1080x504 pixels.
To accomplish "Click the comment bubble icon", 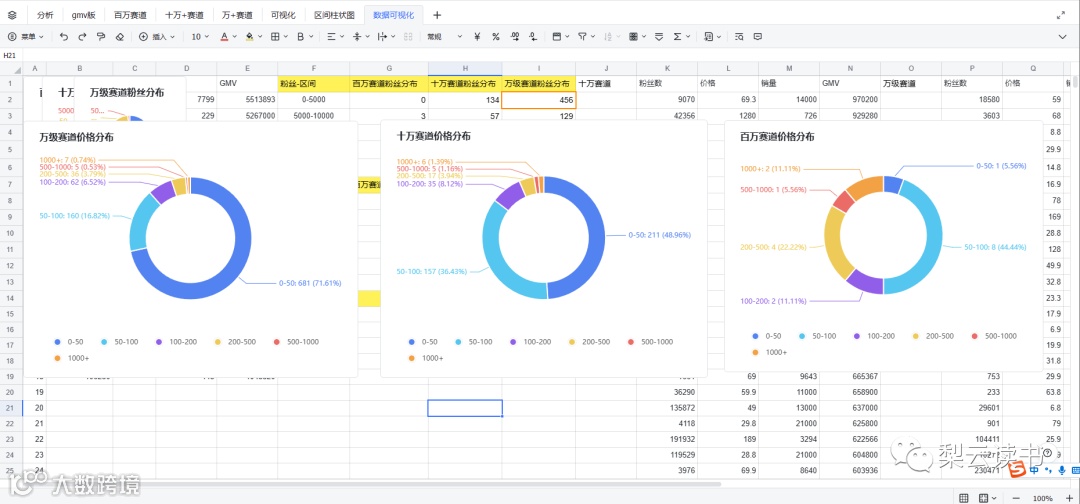I will (758, 36).
